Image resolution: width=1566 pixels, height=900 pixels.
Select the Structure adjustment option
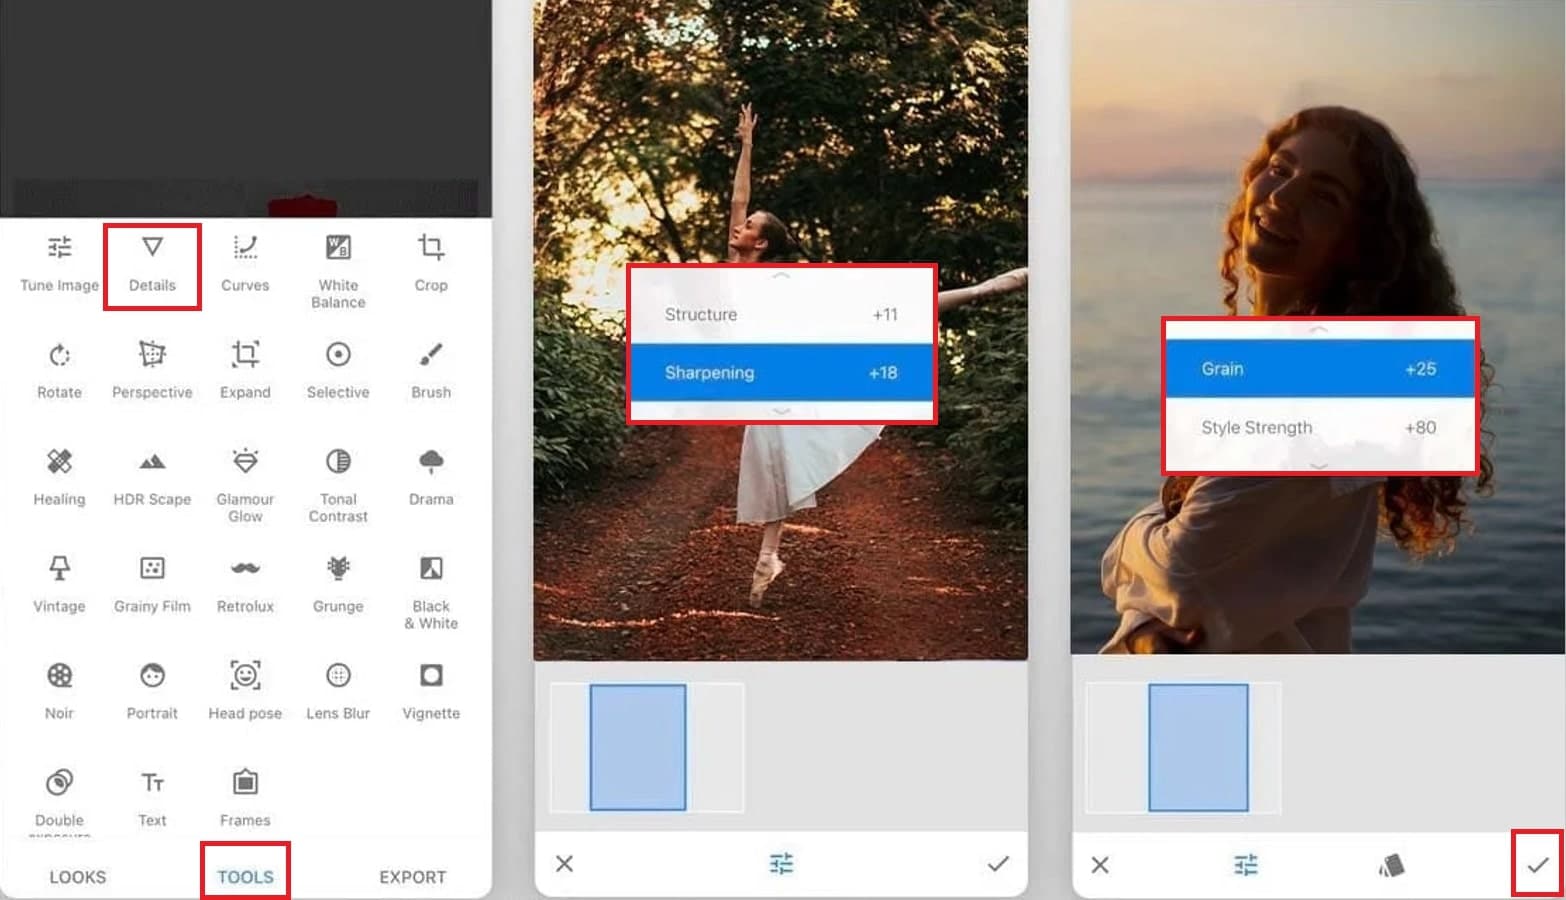click(x=781, y=314)
